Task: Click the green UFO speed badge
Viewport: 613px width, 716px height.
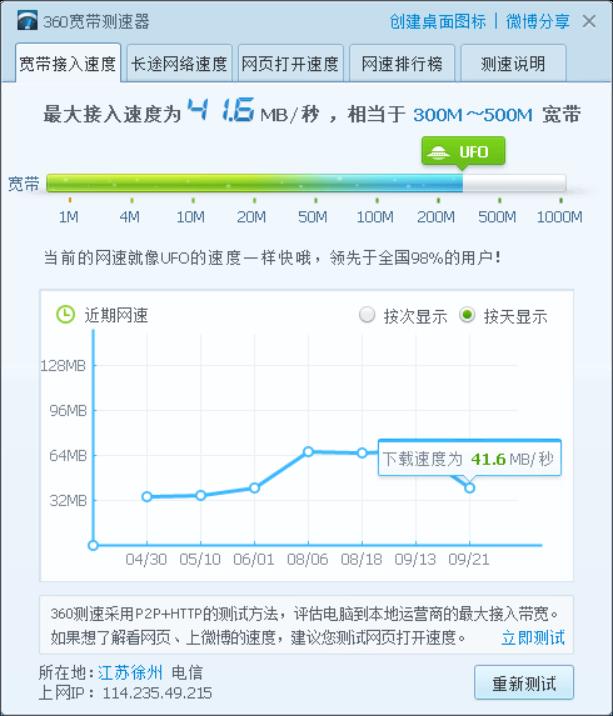Action: [x=463, y=152]
